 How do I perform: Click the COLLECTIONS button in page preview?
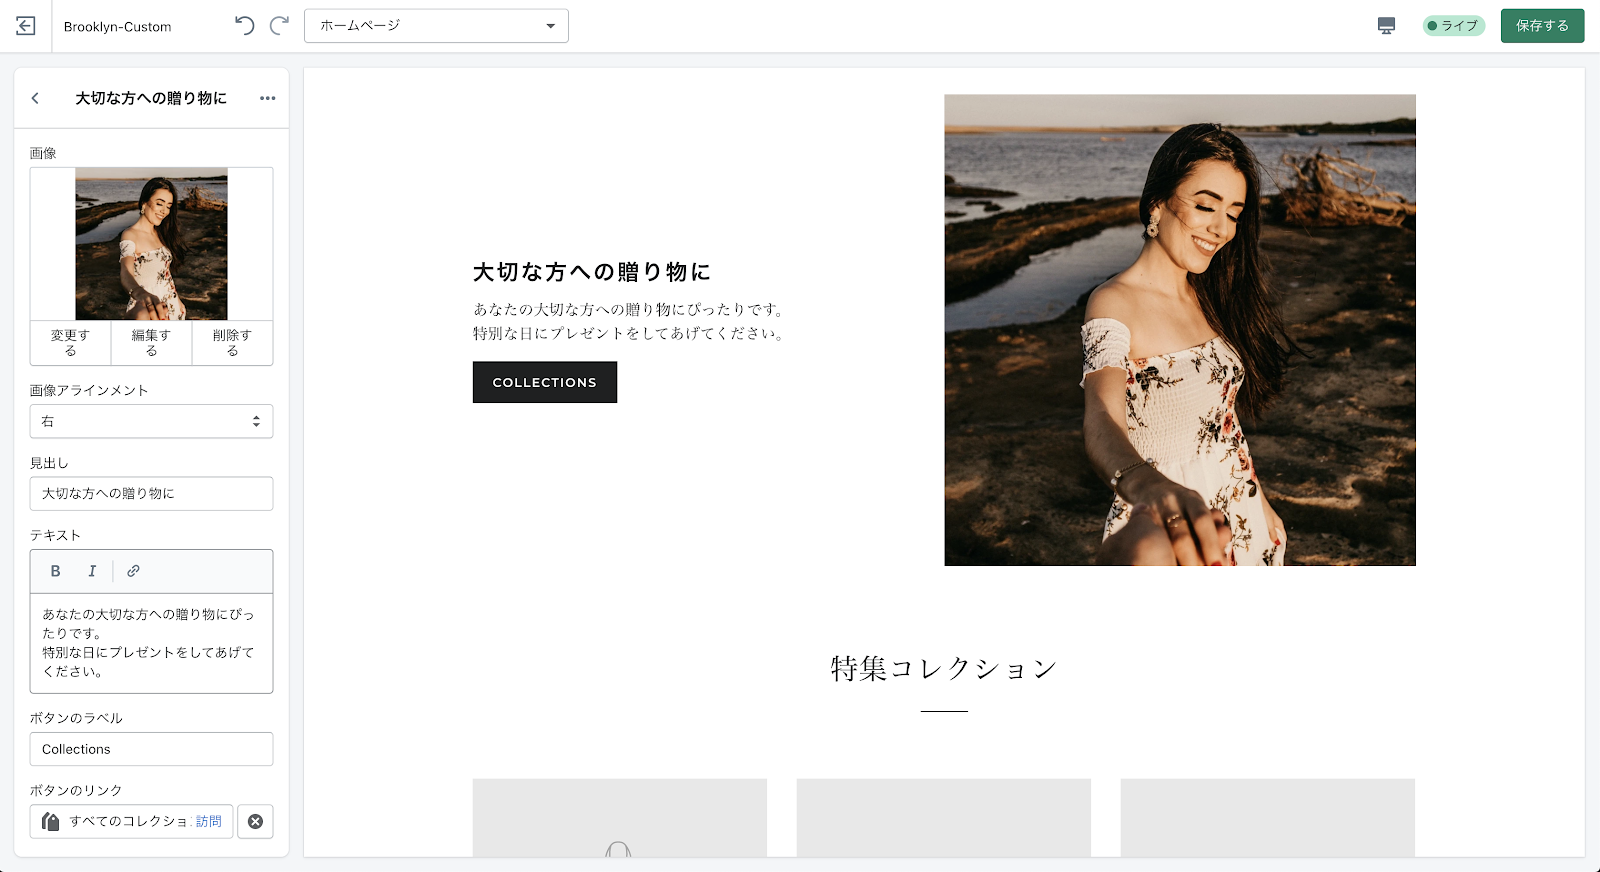click(x=544, y=382)
